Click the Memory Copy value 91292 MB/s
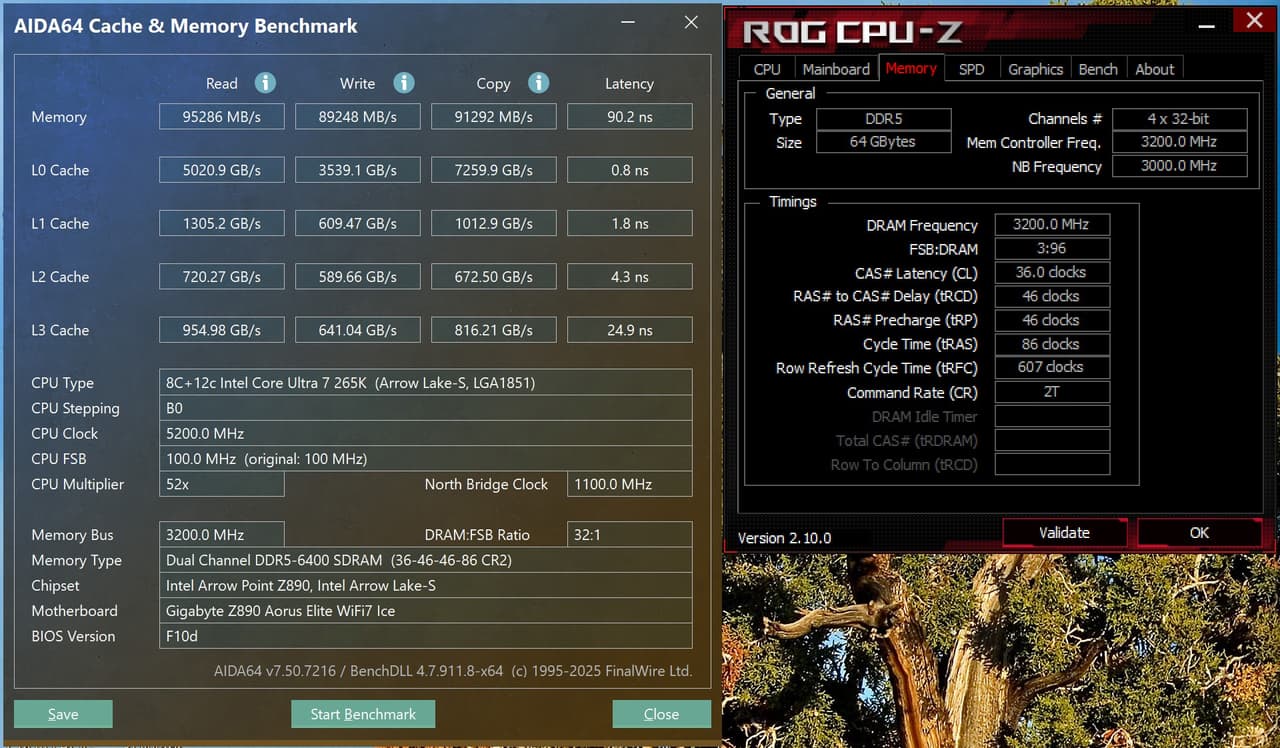This screenshot has height=748, width=1280. click(x=494, y=116)
